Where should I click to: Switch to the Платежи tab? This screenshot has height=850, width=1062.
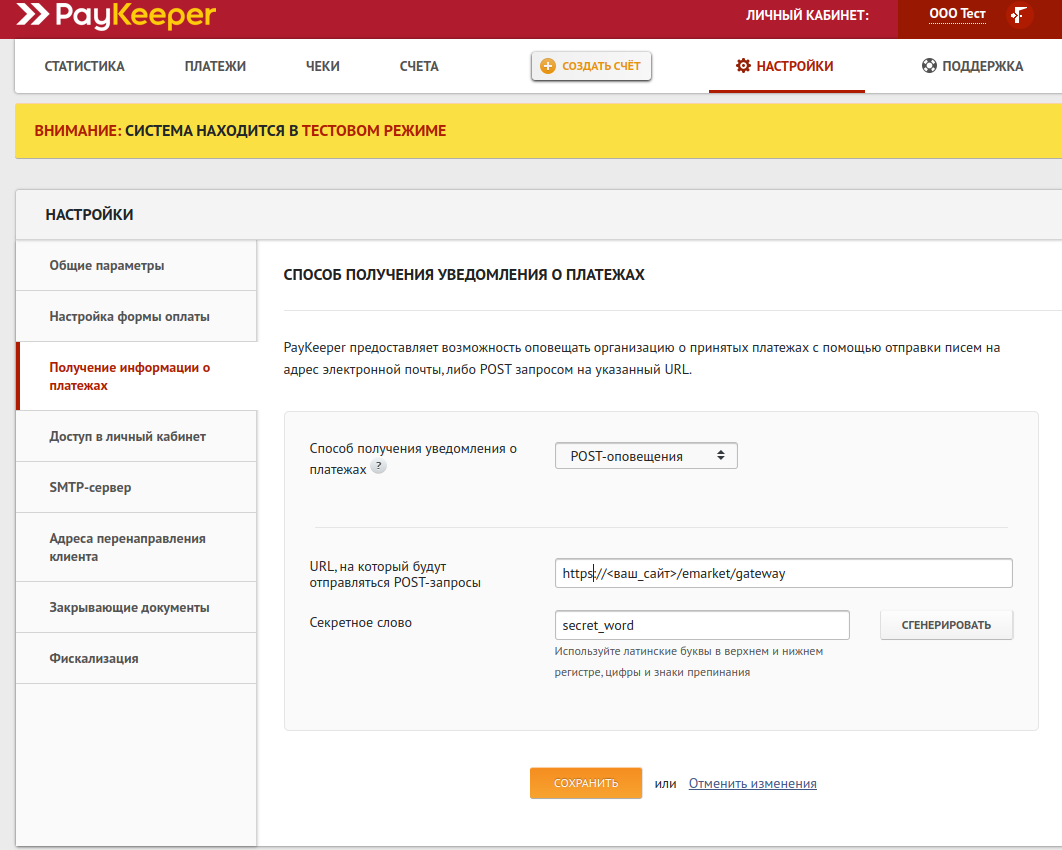coord(215,66)
